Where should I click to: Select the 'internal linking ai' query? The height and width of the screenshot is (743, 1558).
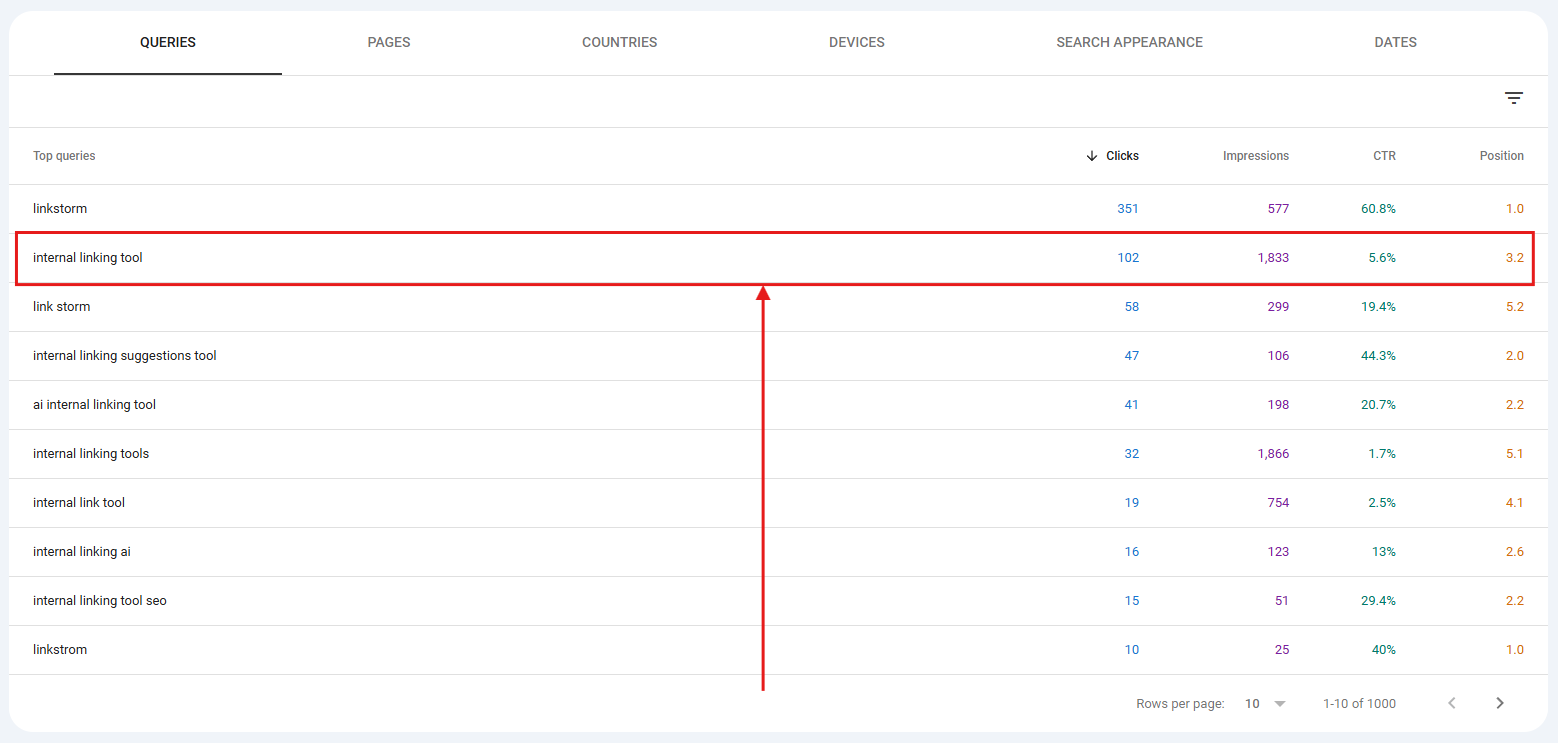[x=82, y=552]
